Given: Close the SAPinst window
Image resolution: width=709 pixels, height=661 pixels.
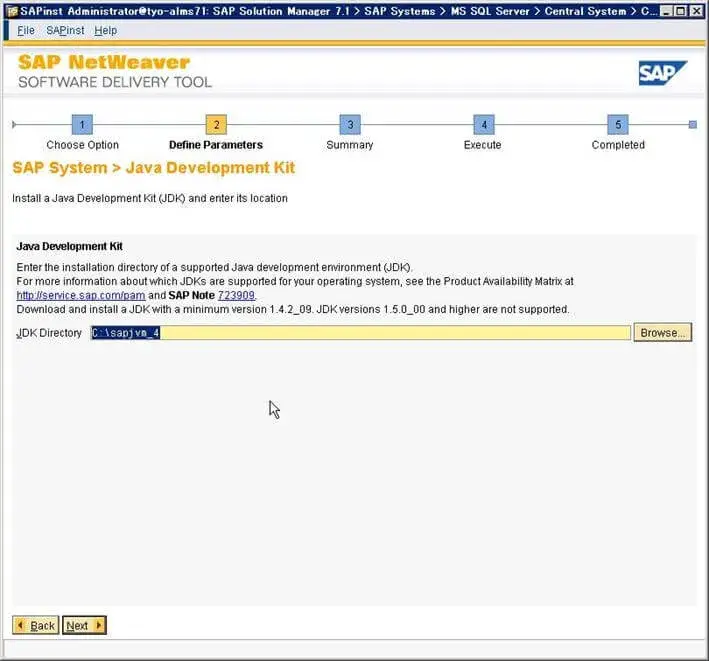Looking at the screenshot, I should pyautogui.click(x=695, y=11).
